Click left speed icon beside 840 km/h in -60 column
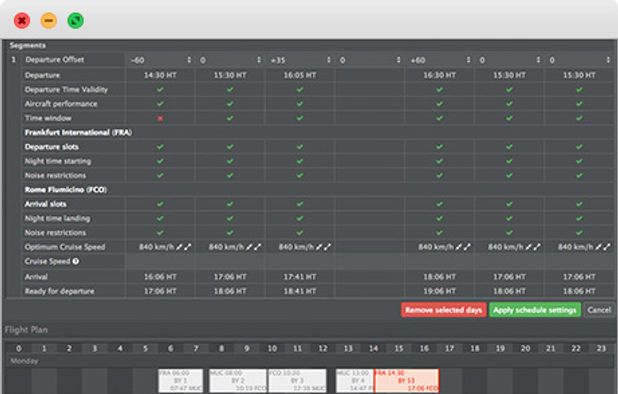Screen dimensions: 618x394 tap(179, 247)
